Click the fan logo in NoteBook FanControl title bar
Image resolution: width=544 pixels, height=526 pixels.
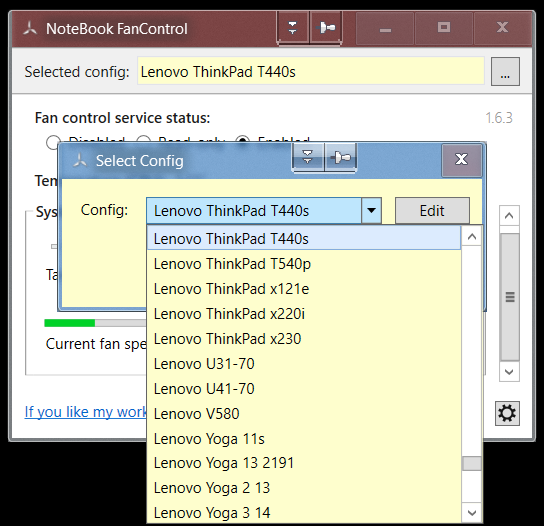pos(30,29)
